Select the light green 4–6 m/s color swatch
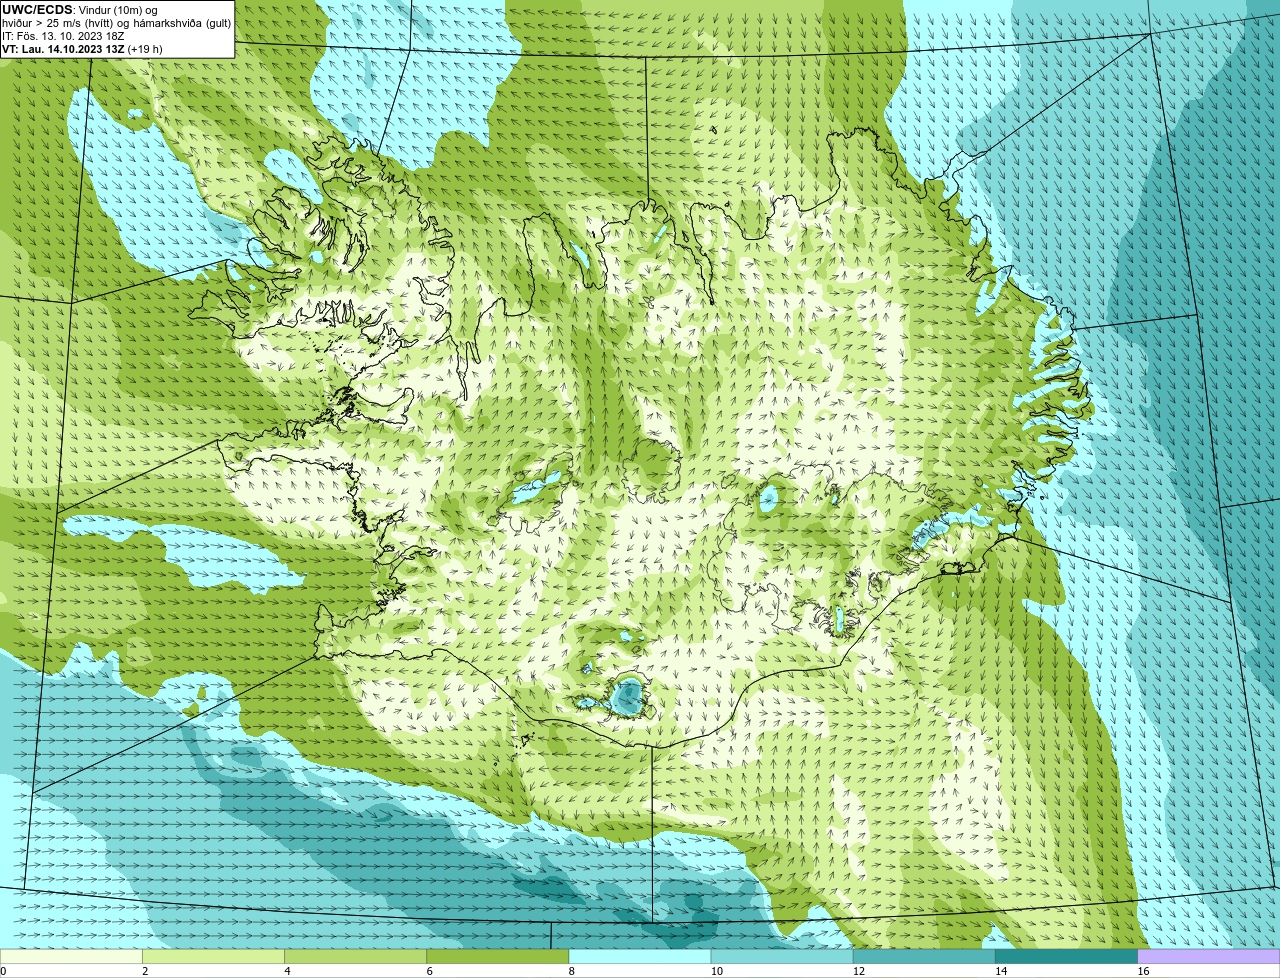Viewport: 1280px width, 978px height. pos(356,957)
